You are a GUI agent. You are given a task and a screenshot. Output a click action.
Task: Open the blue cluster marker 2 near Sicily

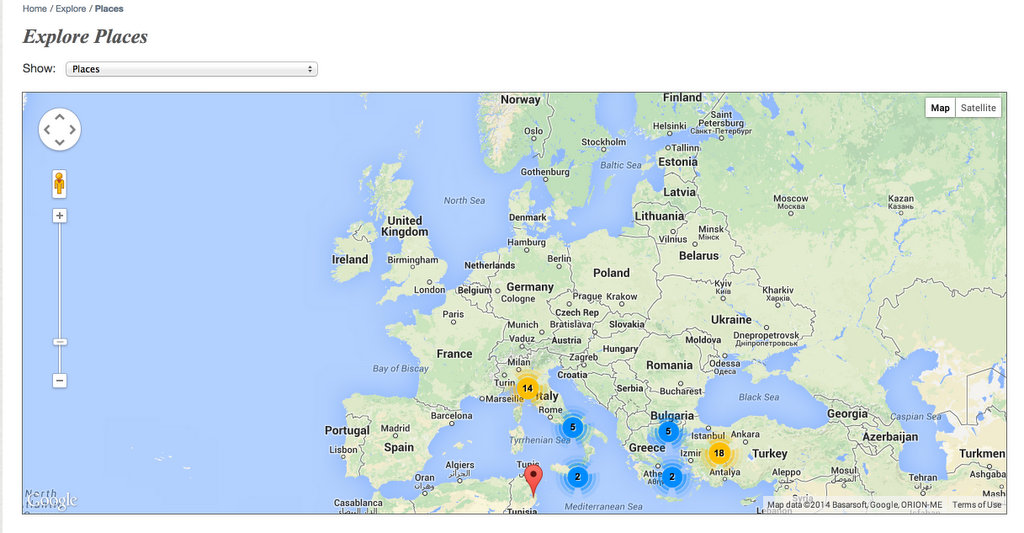pyautogui.click(x=577, y=477)
